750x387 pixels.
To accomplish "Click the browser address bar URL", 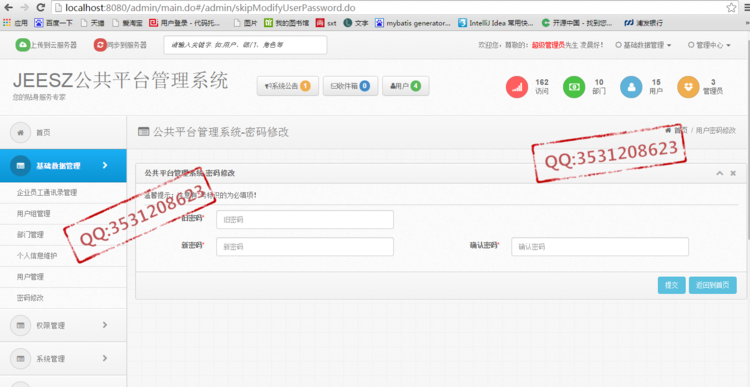I will pos(210,8).
